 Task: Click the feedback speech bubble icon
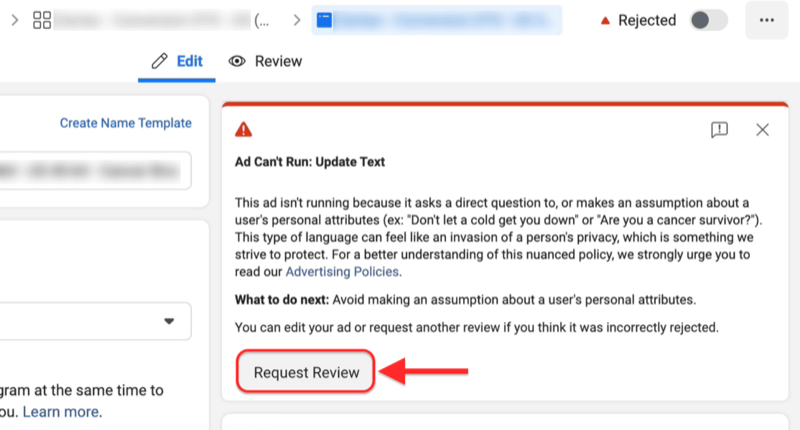pyautogui.click(x=719, y=130)
